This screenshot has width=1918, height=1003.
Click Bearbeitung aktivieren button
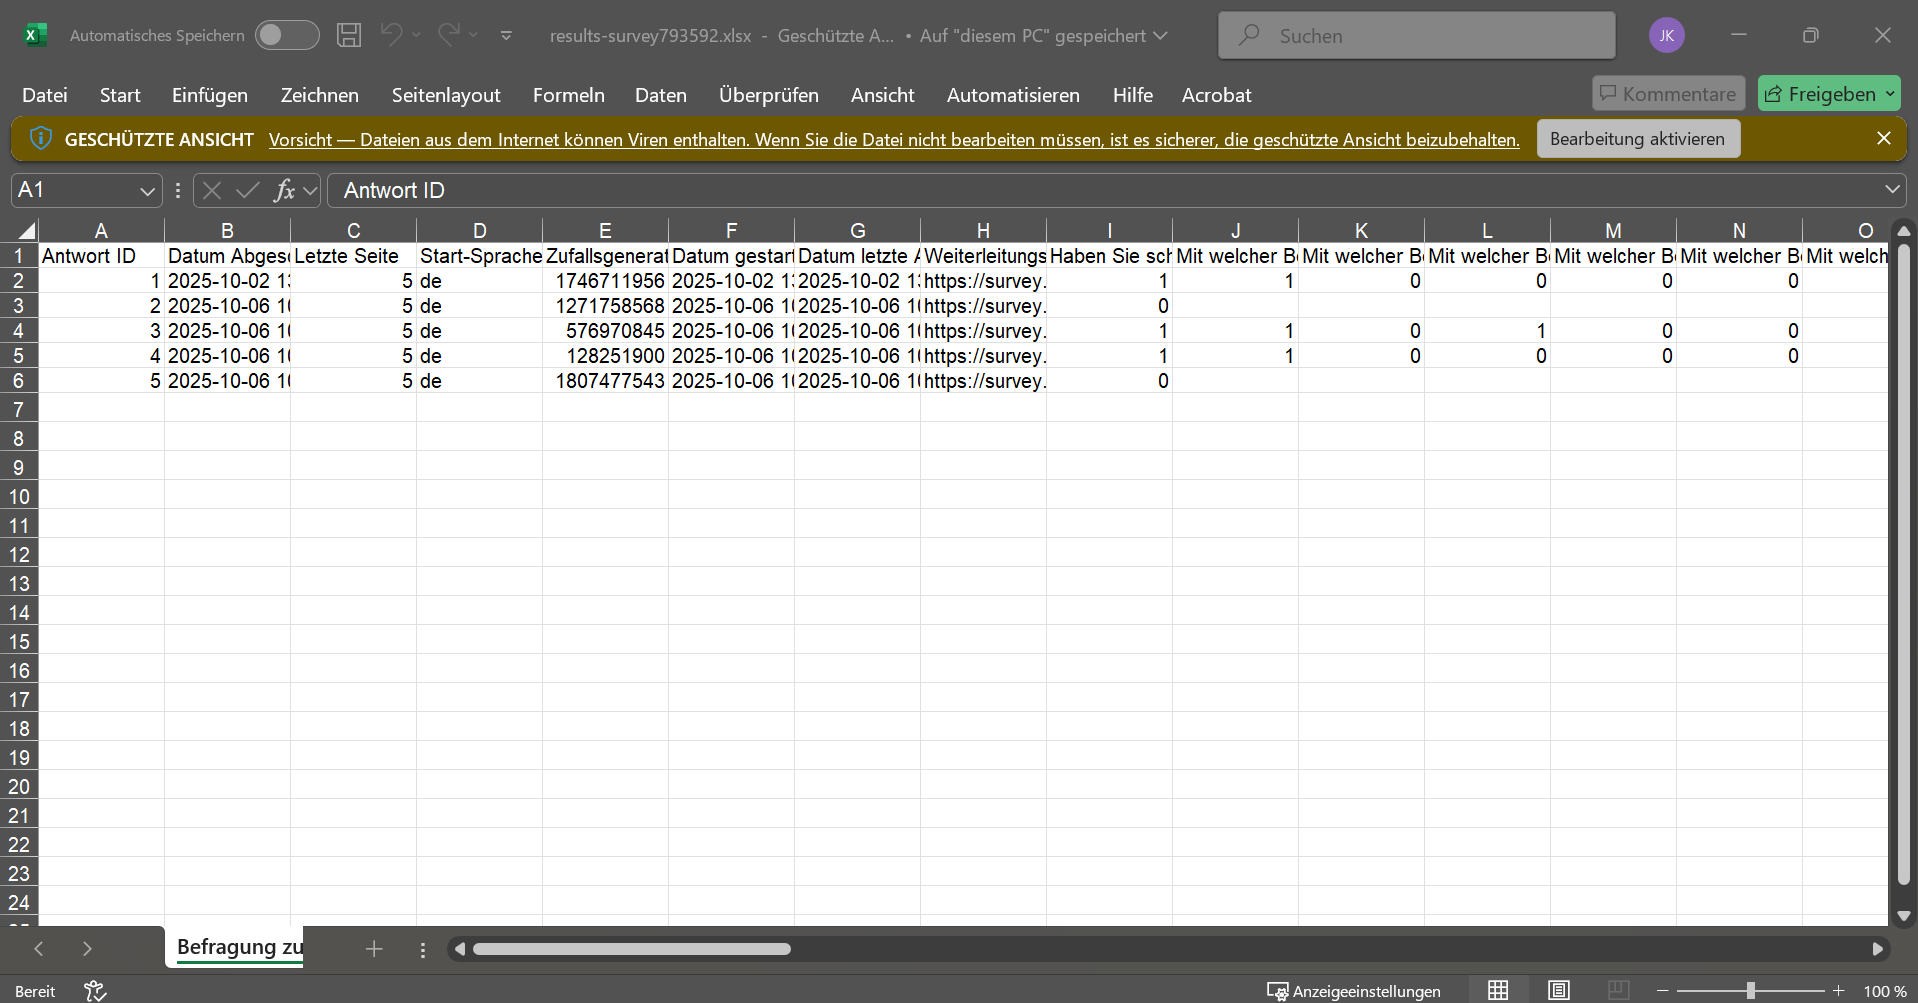pos(1637,139)
